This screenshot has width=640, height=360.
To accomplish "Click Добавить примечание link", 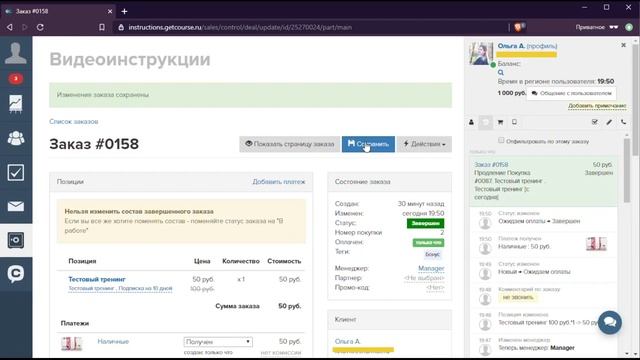I will click(x=597, y=106).
